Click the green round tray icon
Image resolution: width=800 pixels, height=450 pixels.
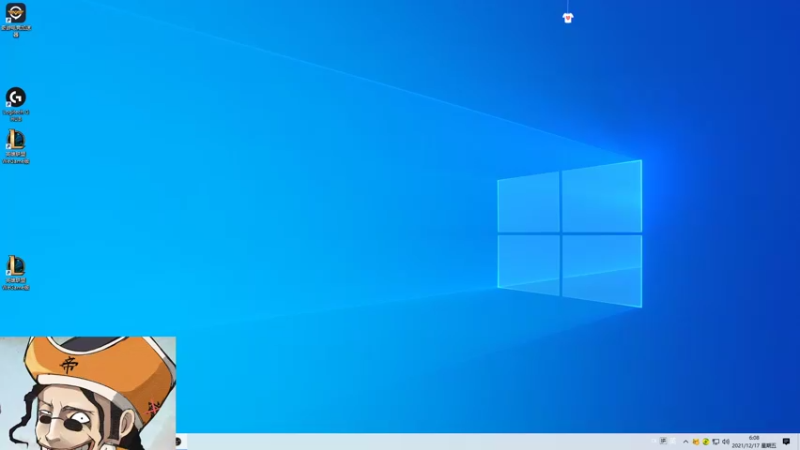[x=706, y=442]
